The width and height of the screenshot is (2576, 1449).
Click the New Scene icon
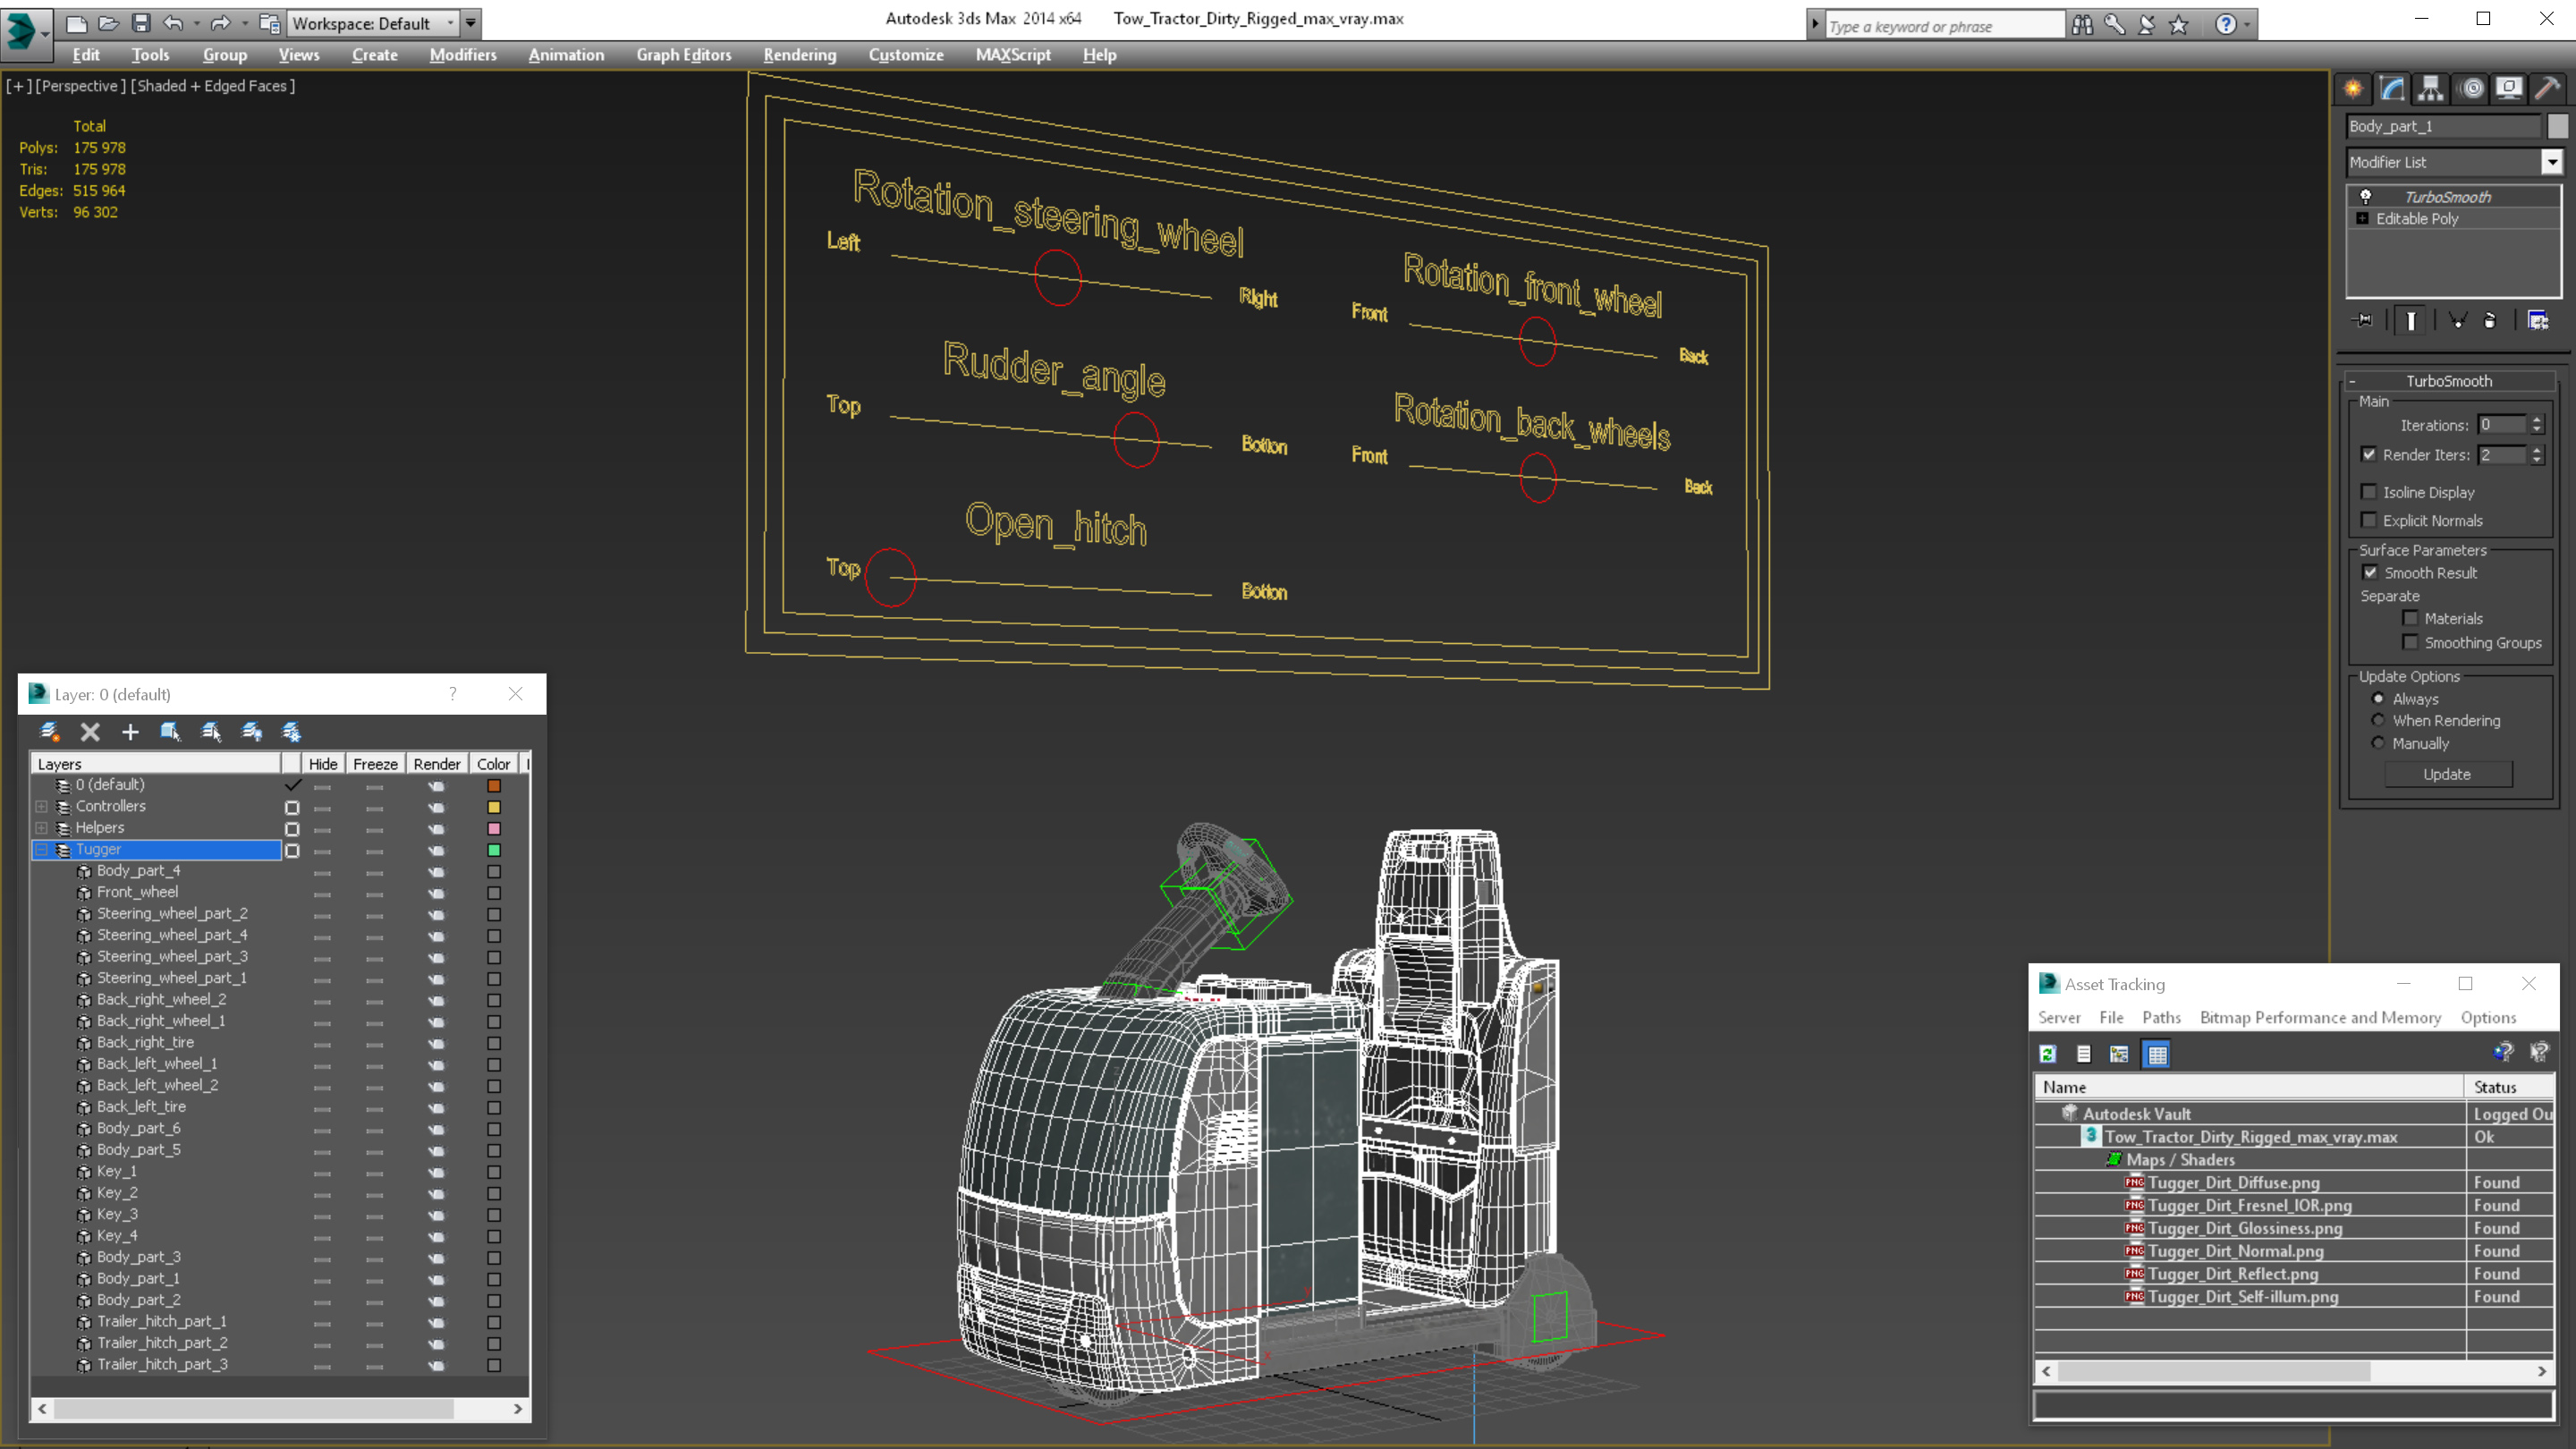pos(76,23)
